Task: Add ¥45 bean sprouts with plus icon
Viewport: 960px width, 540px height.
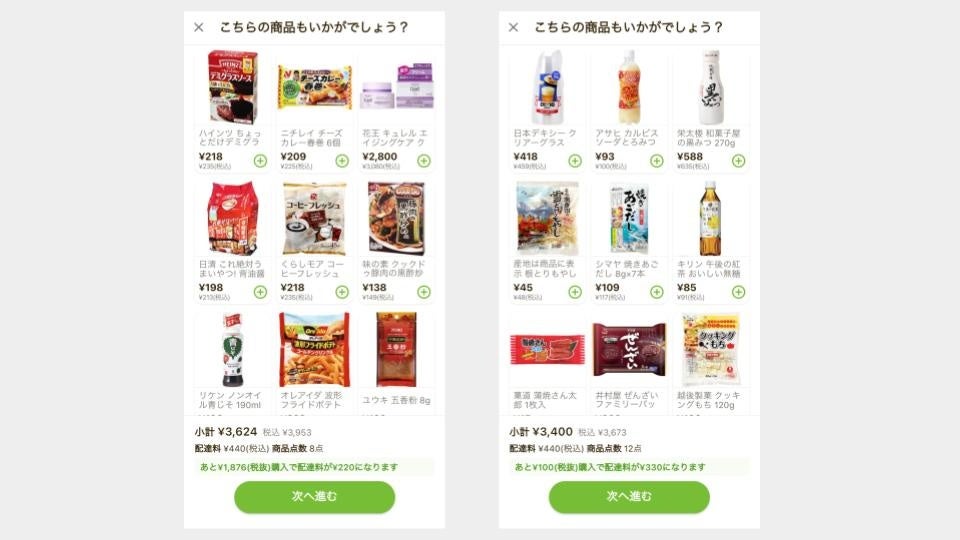Action: [x=575, y=292]
